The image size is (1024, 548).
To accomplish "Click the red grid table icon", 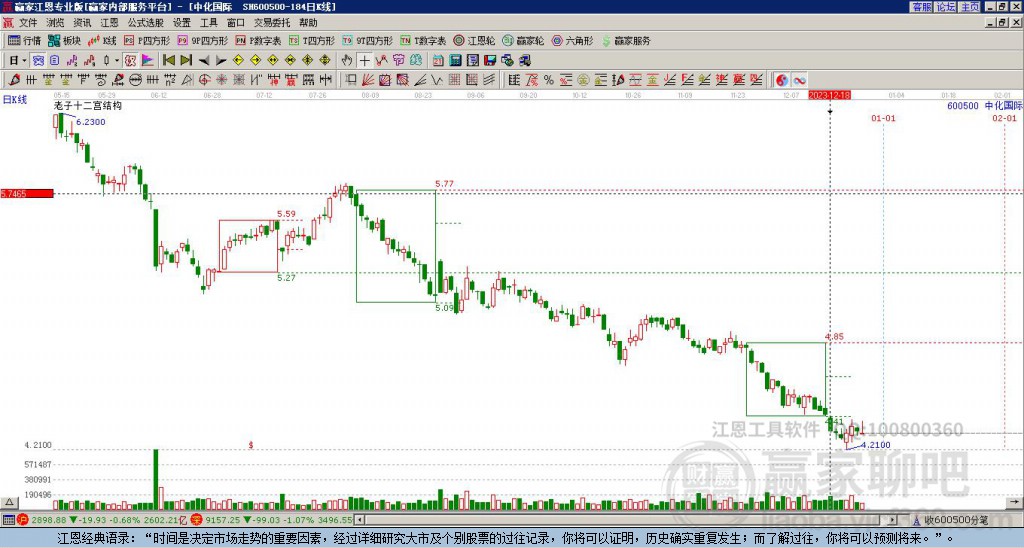I will click(x=455, y=80).
